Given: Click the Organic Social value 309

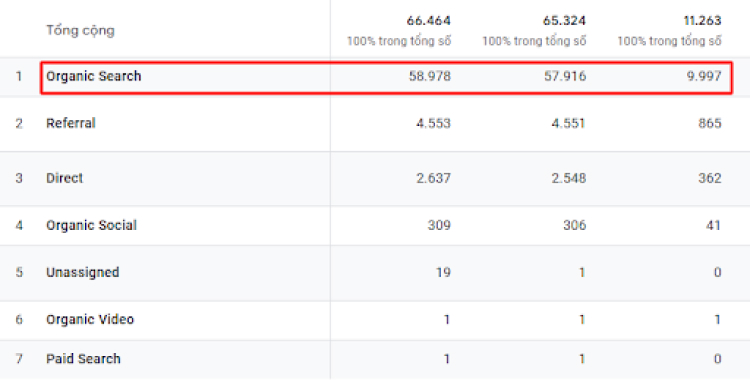Looking at the screenshot, I should click(x=439, y=225).
